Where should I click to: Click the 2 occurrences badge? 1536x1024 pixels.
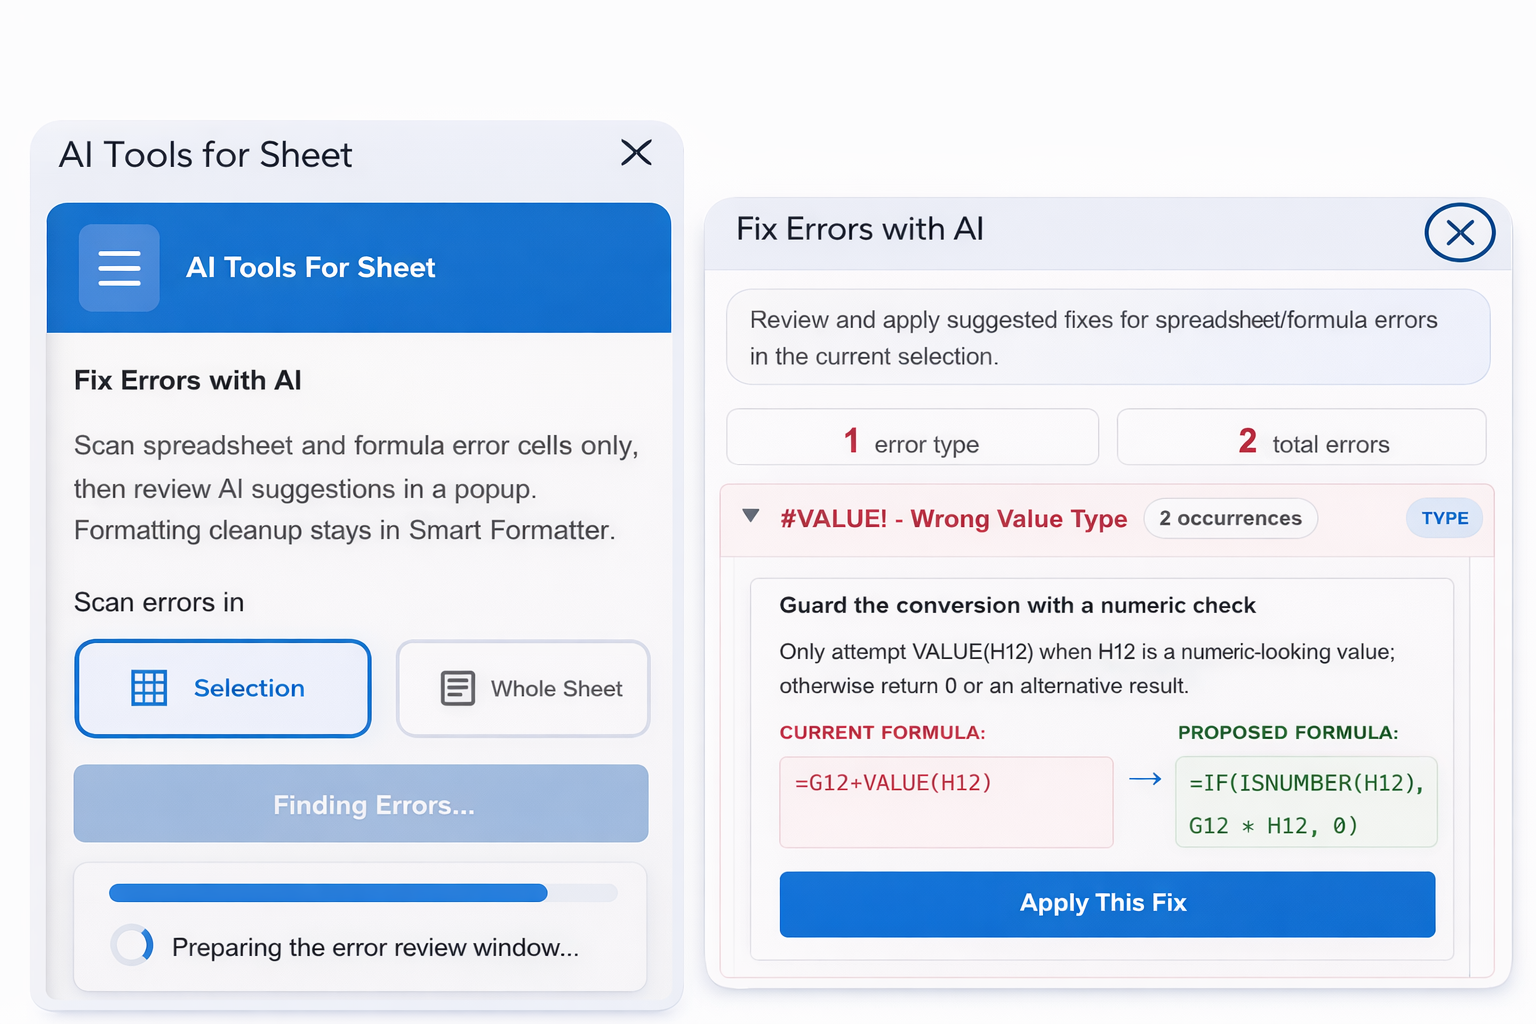(x=1230, y=518)
